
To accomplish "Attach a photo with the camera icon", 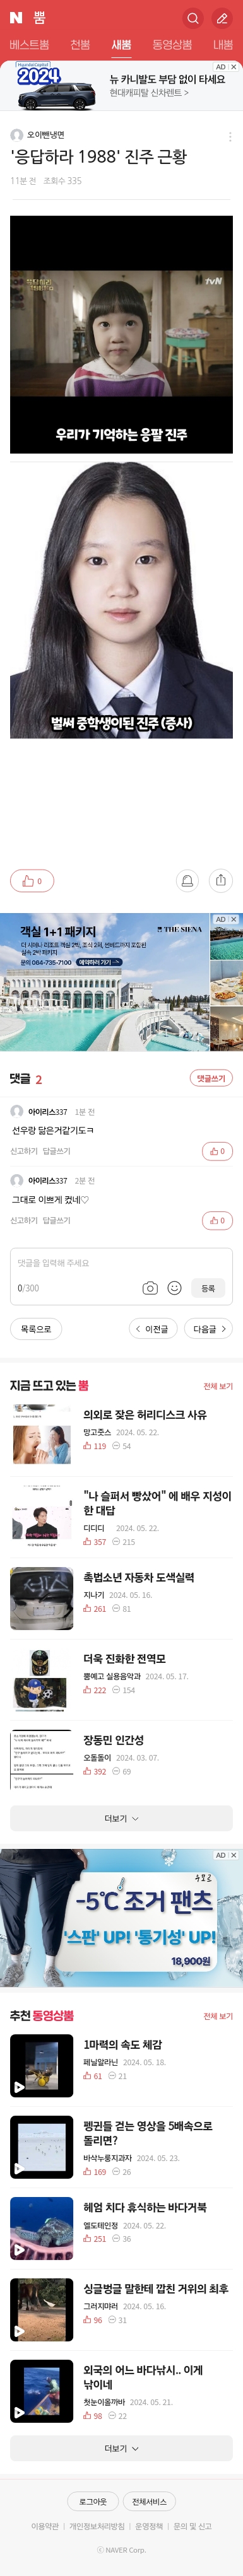I will tap(150, 1288).
